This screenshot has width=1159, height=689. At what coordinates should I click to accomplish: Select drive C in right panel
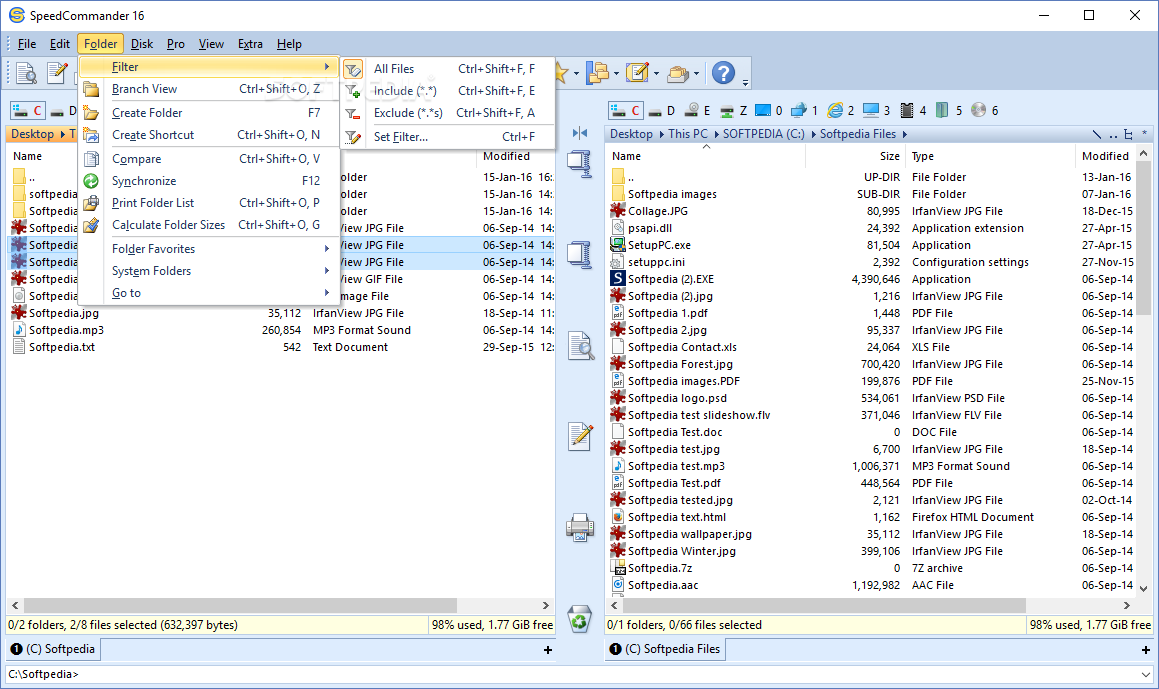click(626, 111)
